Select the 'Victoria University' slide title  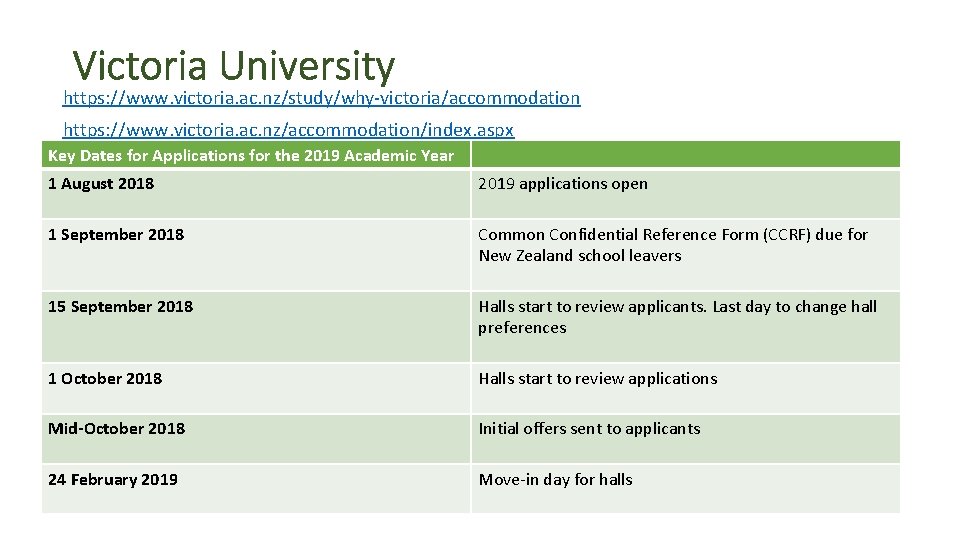click(x=234, y=66)
